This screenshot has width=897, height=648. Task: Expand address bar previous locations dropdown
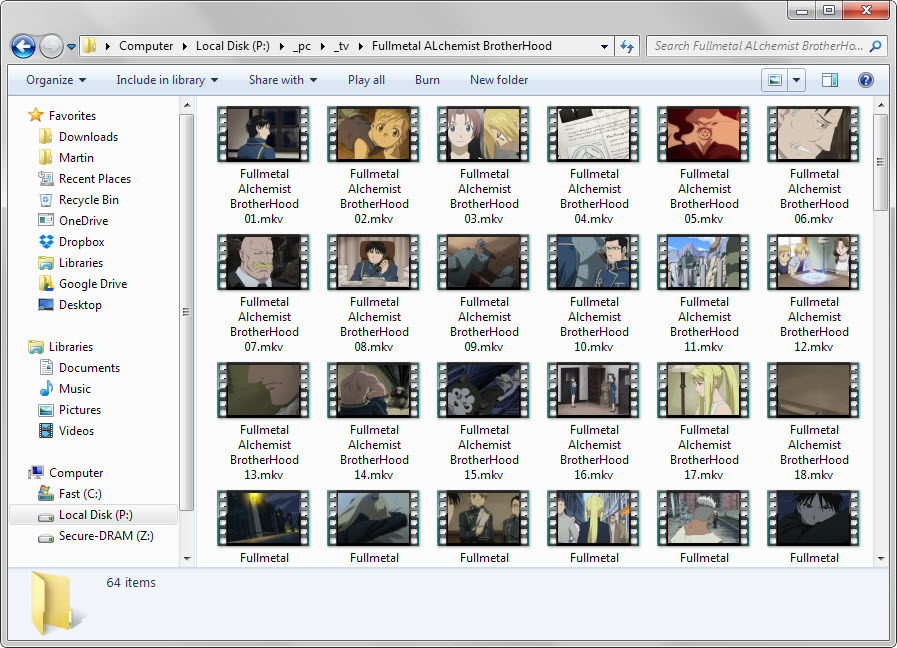[x=604, y=46]
